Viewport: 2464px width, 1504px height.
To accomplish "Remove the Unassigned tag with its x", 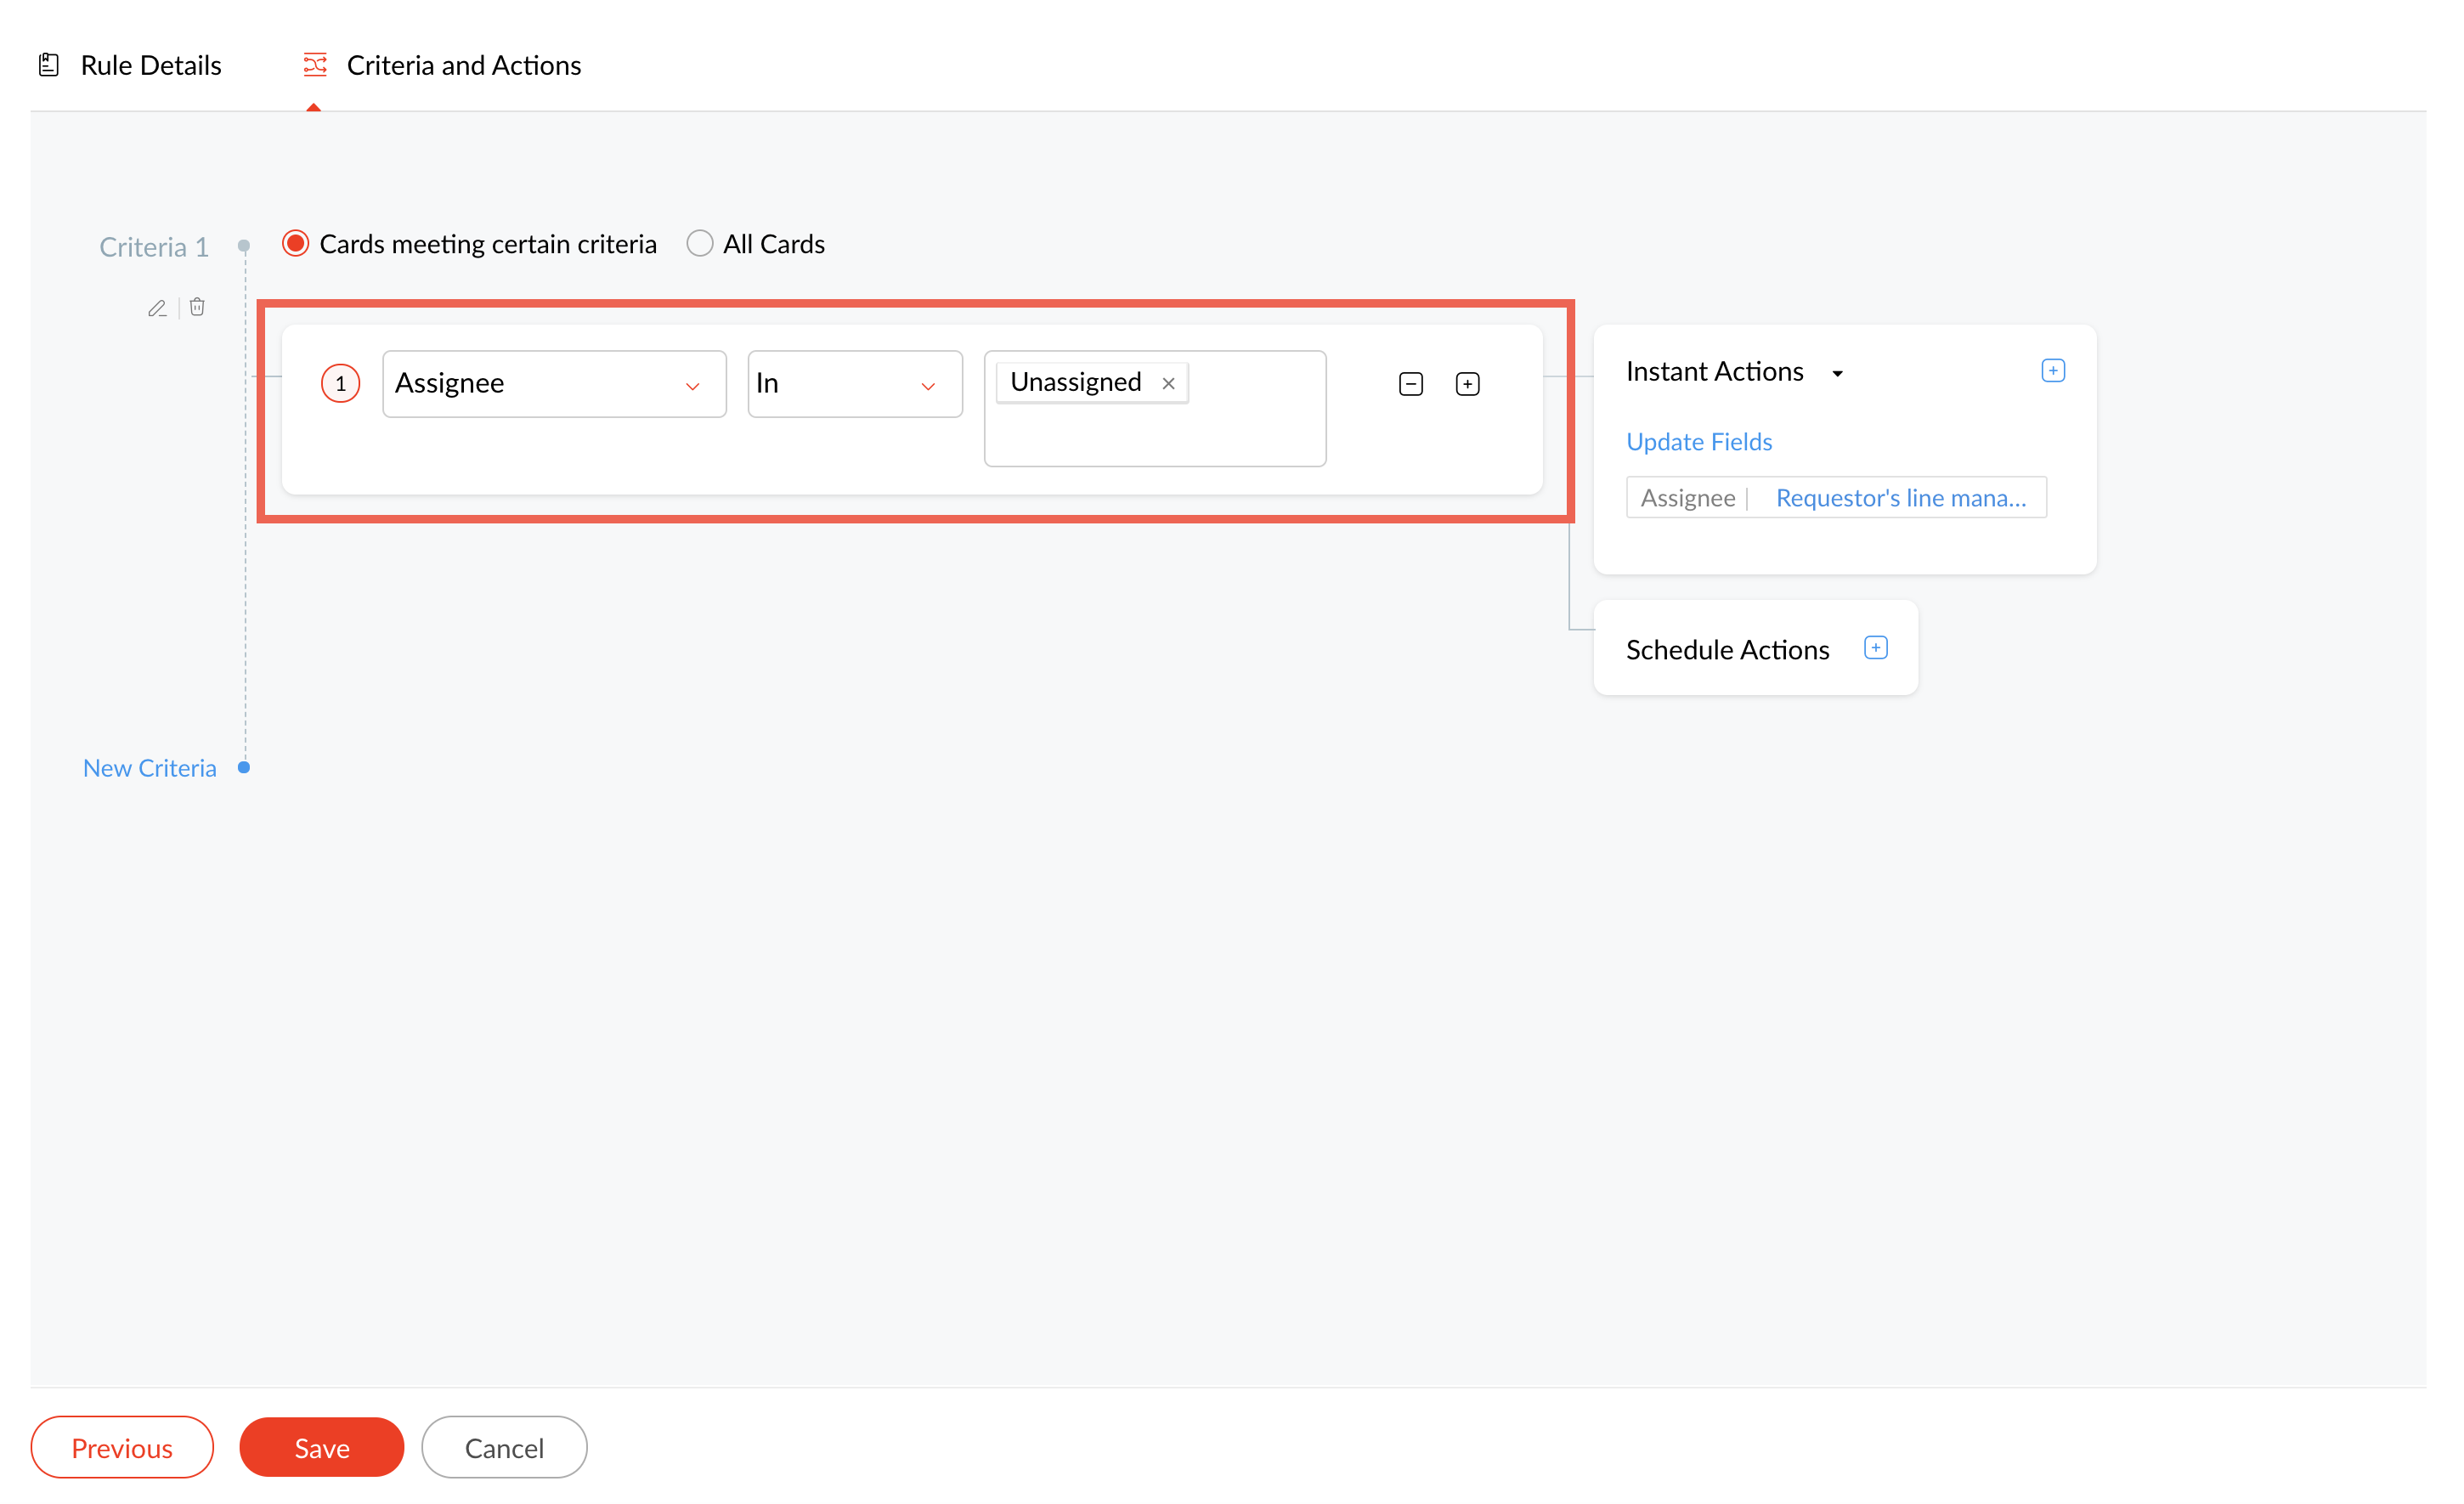I will (1168, 383).
